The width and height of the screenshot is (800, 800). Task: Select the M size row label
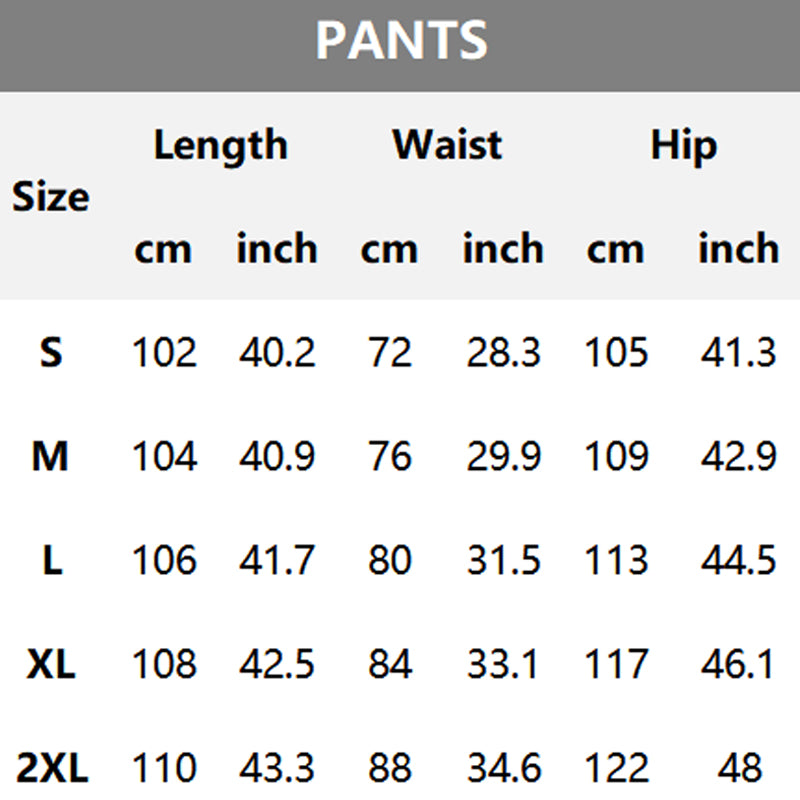[x=50, y=458]
